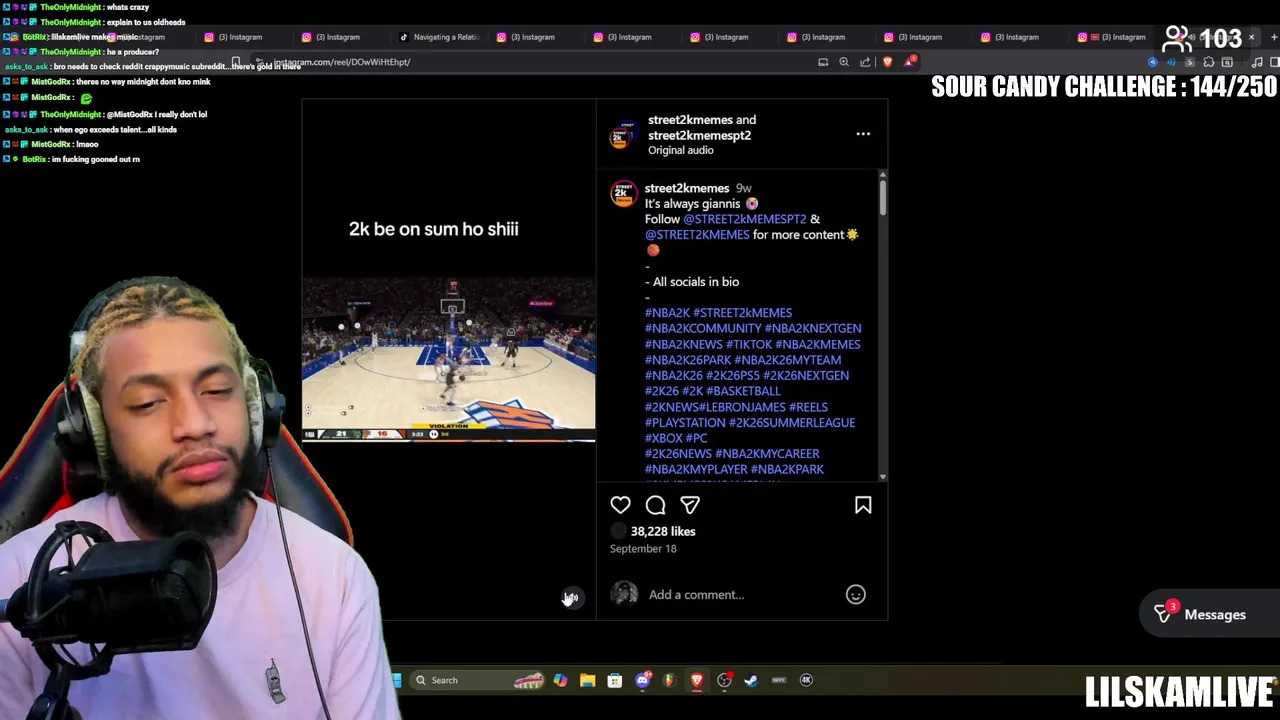Open the #NBA2KMYCAREER hashtag

(767, 454)
